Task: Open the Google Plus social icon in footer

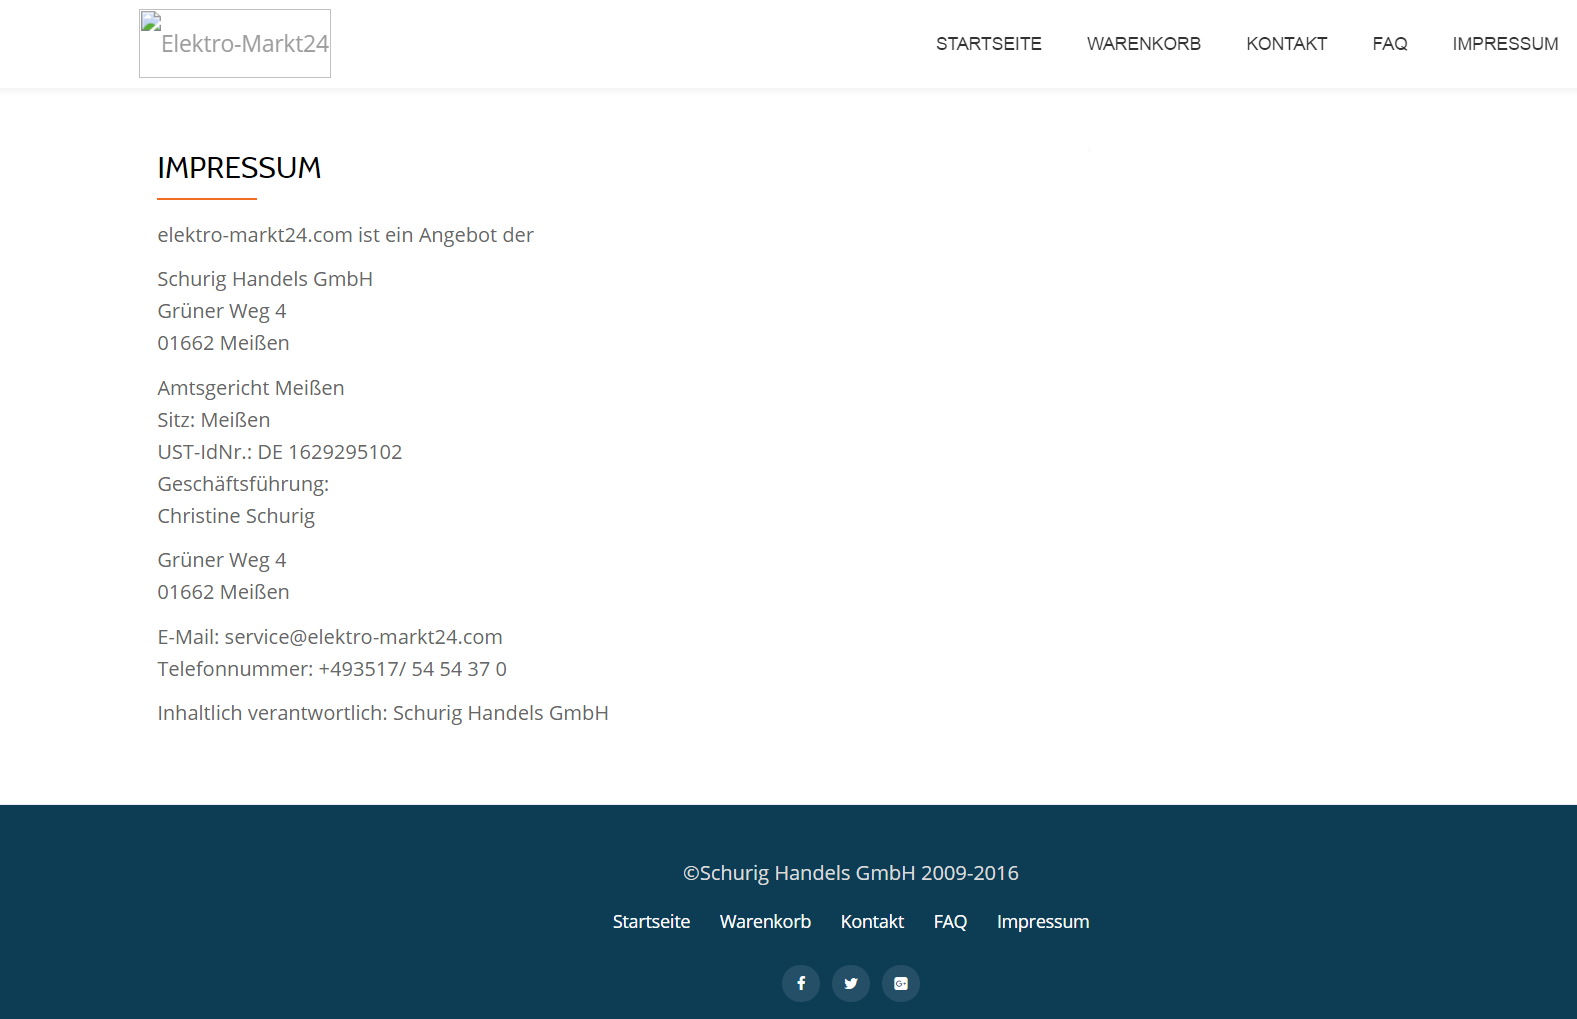Action: click(901, 983)
